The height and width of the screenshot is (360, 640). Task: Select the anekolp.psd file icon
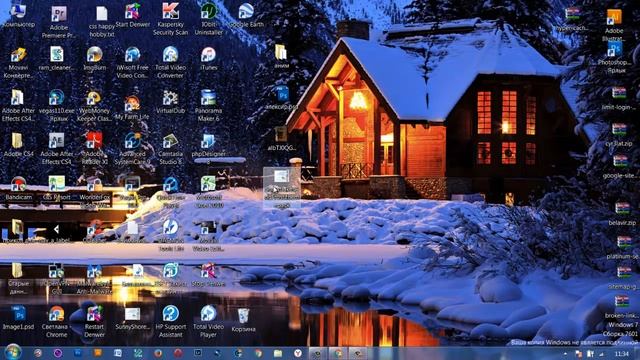281,98
